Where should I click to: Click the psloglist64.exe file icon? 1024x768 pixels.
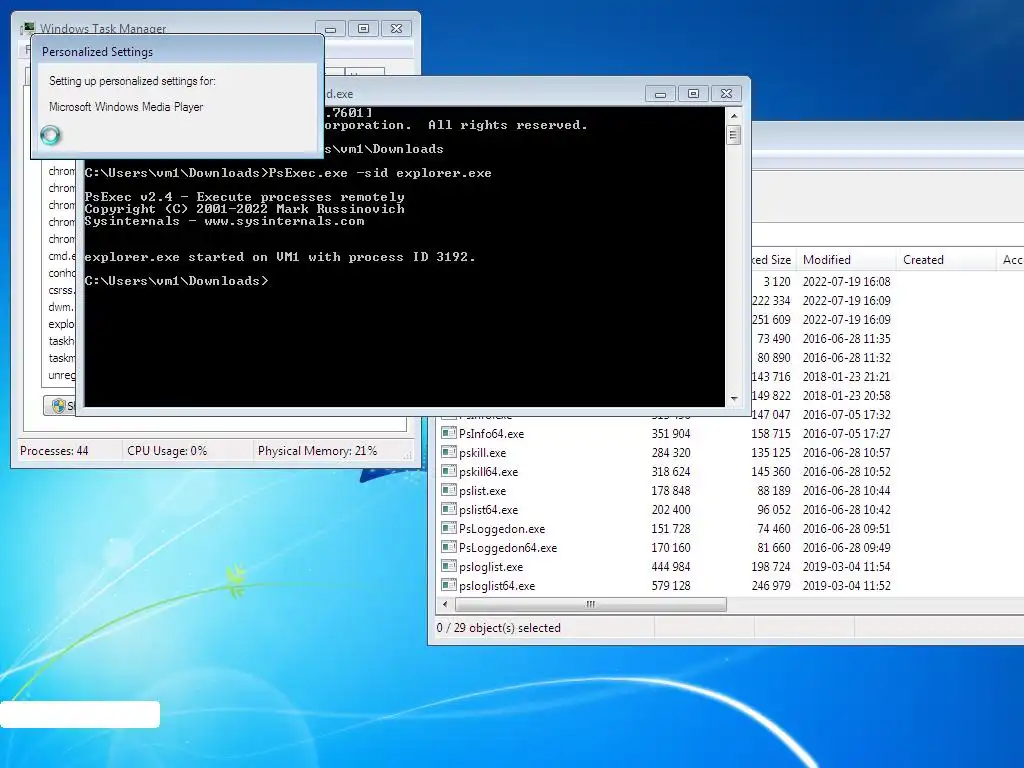[448, 584]
